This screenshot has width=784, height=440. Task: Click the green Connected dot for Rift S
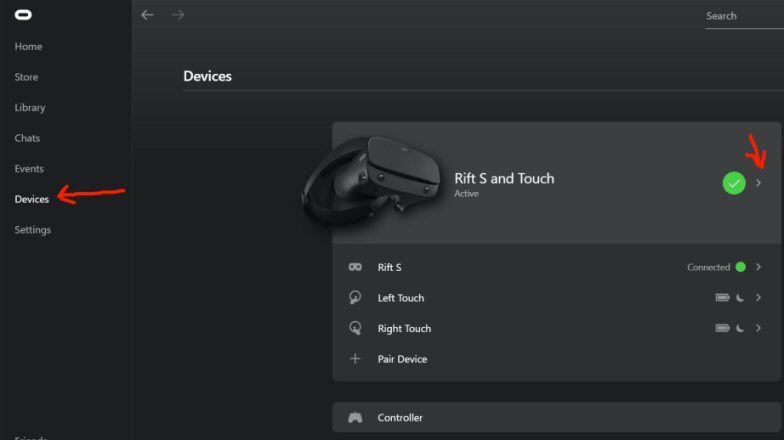pyautogui.click(x=740, y=267)
